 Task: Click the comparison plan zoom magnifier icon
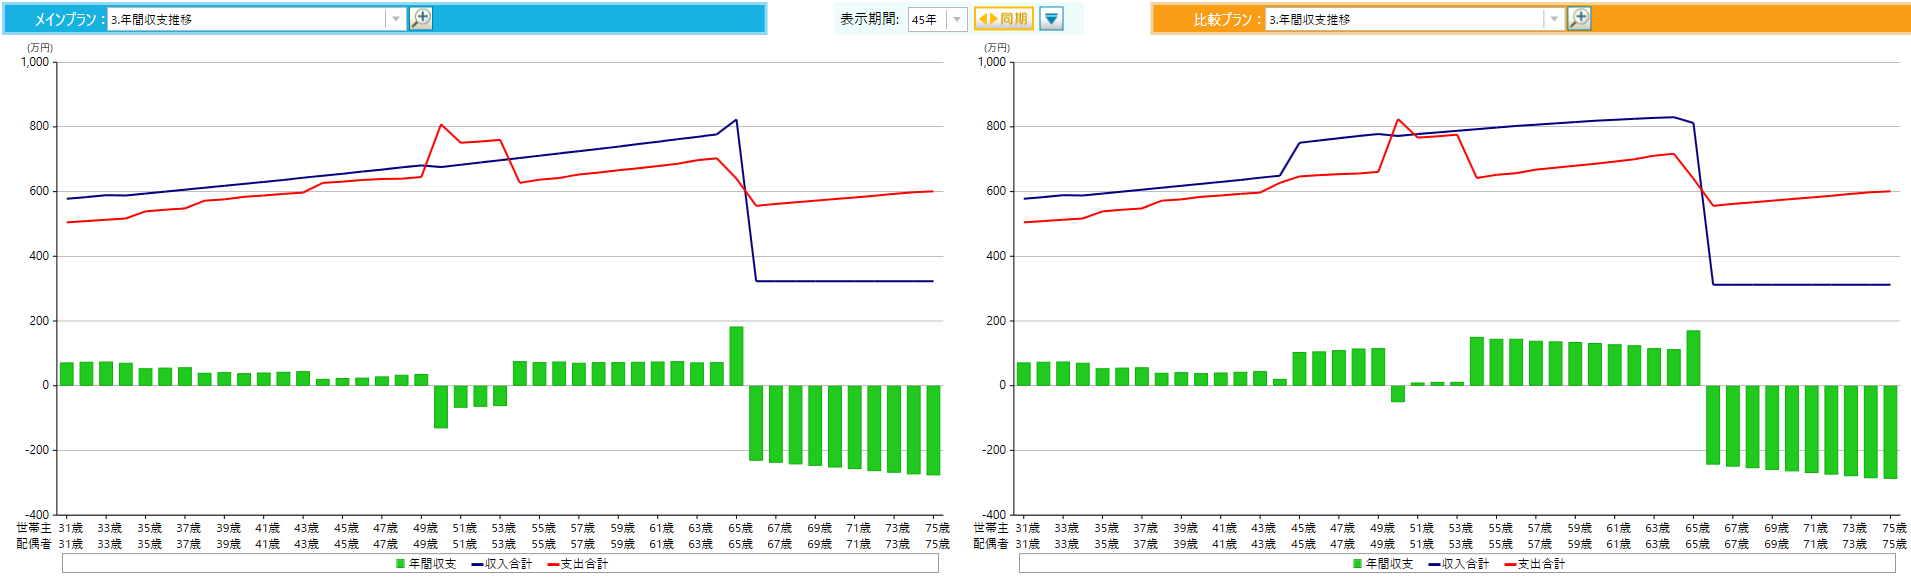tap(1579, 19)
